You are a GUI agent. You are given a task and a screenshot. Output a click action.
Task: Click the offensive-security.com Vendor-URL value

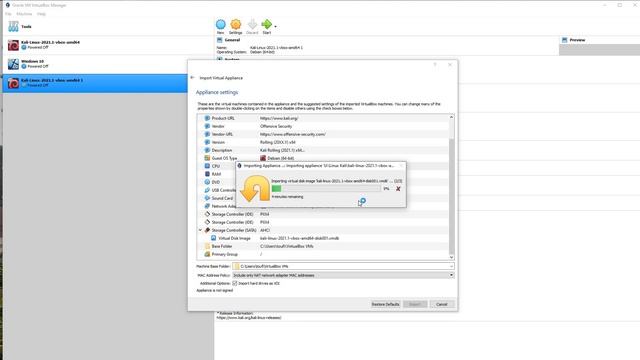pyautogui.click(x=293, y=134)
